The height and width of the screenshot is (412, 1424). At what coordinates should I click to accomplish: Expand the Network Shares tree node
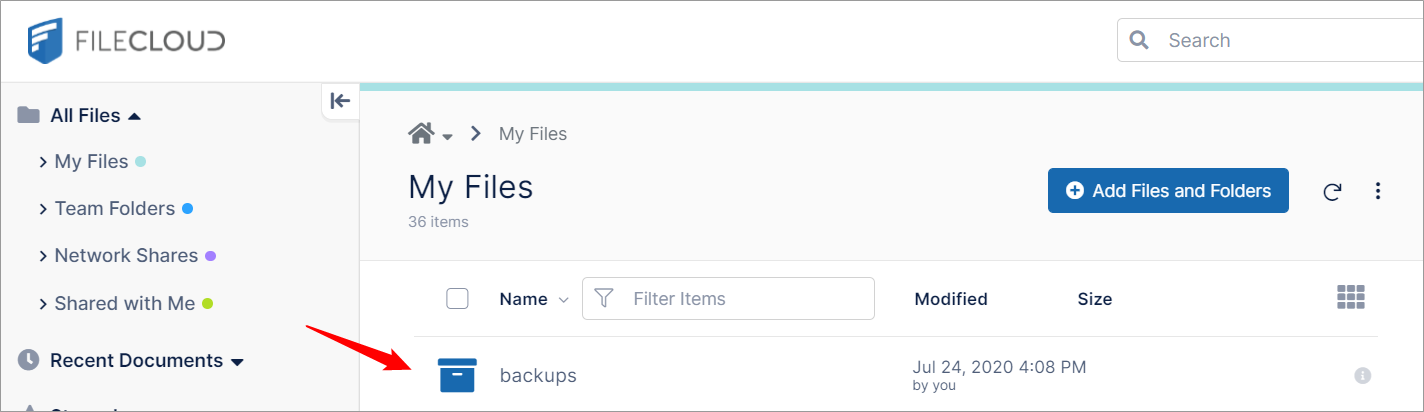pos(43,256)
